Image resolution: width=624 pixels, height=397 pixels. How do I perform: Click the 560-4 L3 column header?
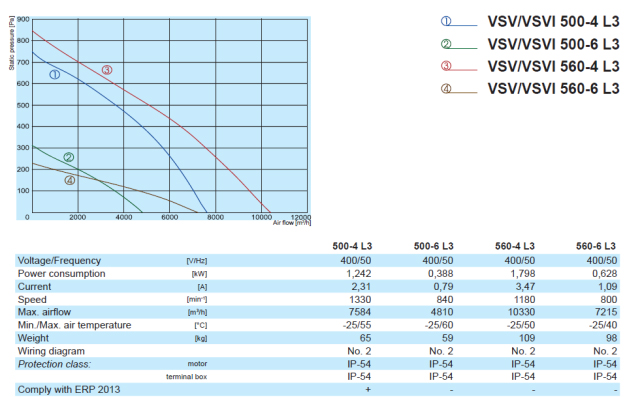[x=515, y=246]
